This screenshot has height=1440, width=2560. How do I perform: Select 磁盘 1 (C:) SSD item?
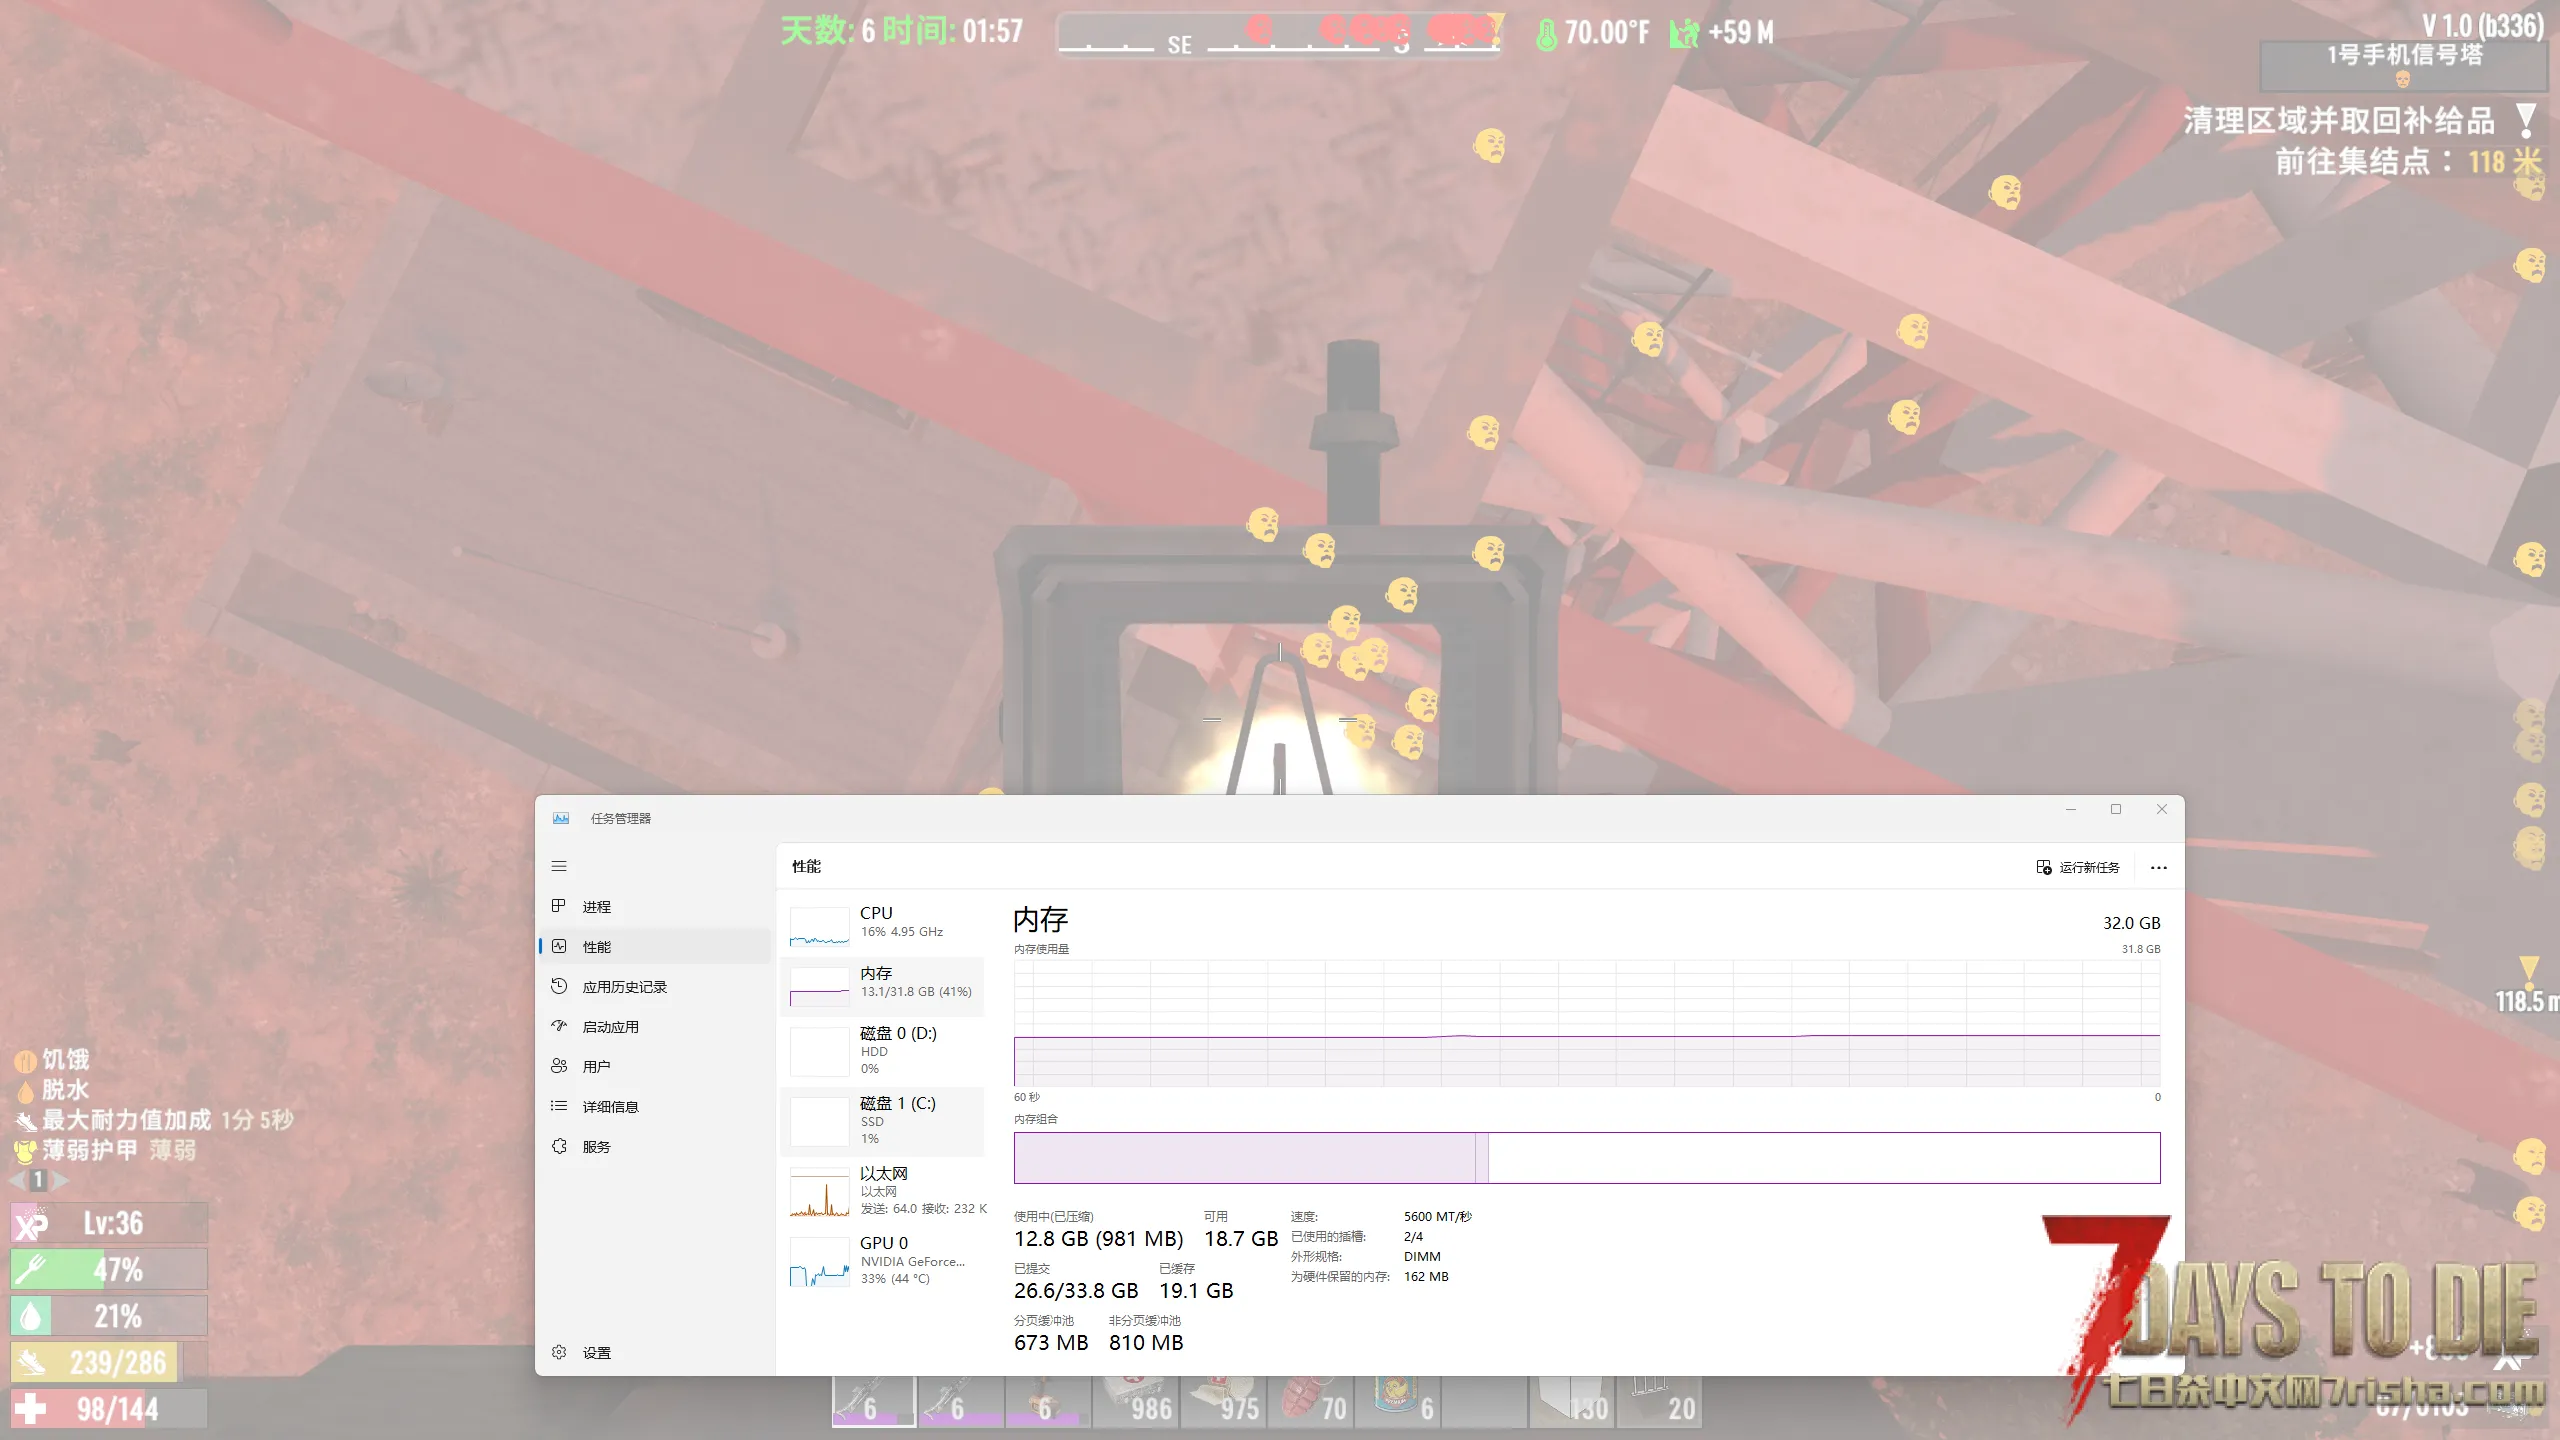click(883, 1120)
